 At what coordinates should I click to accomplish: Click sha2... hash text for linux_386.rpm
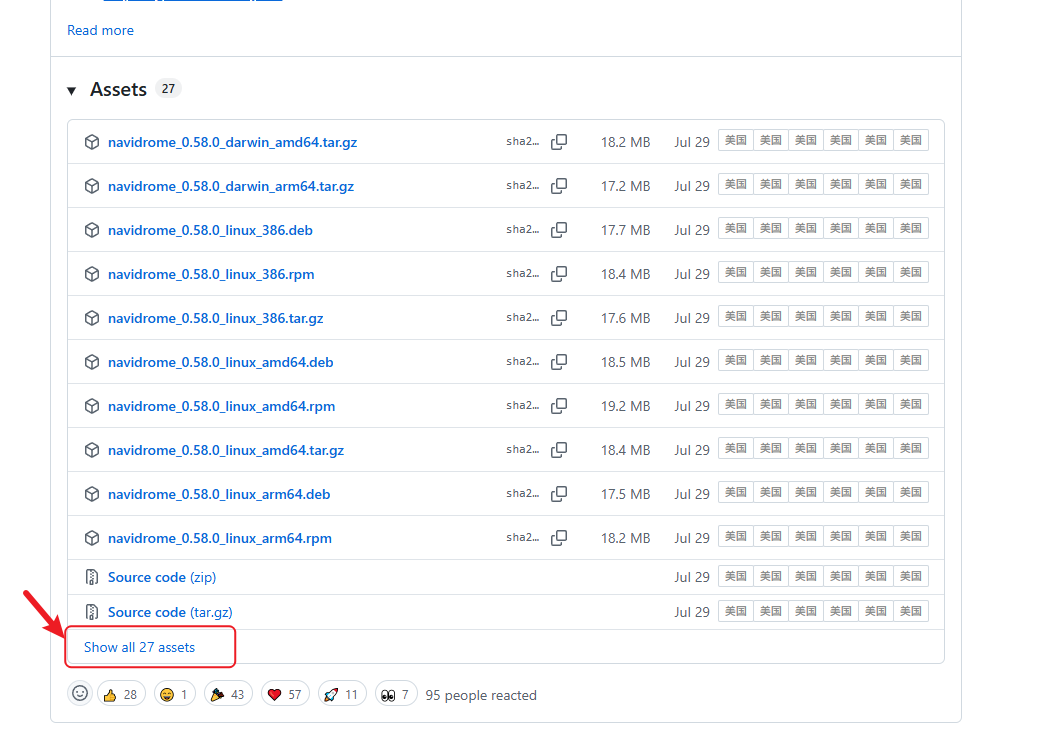click(522, 274)
